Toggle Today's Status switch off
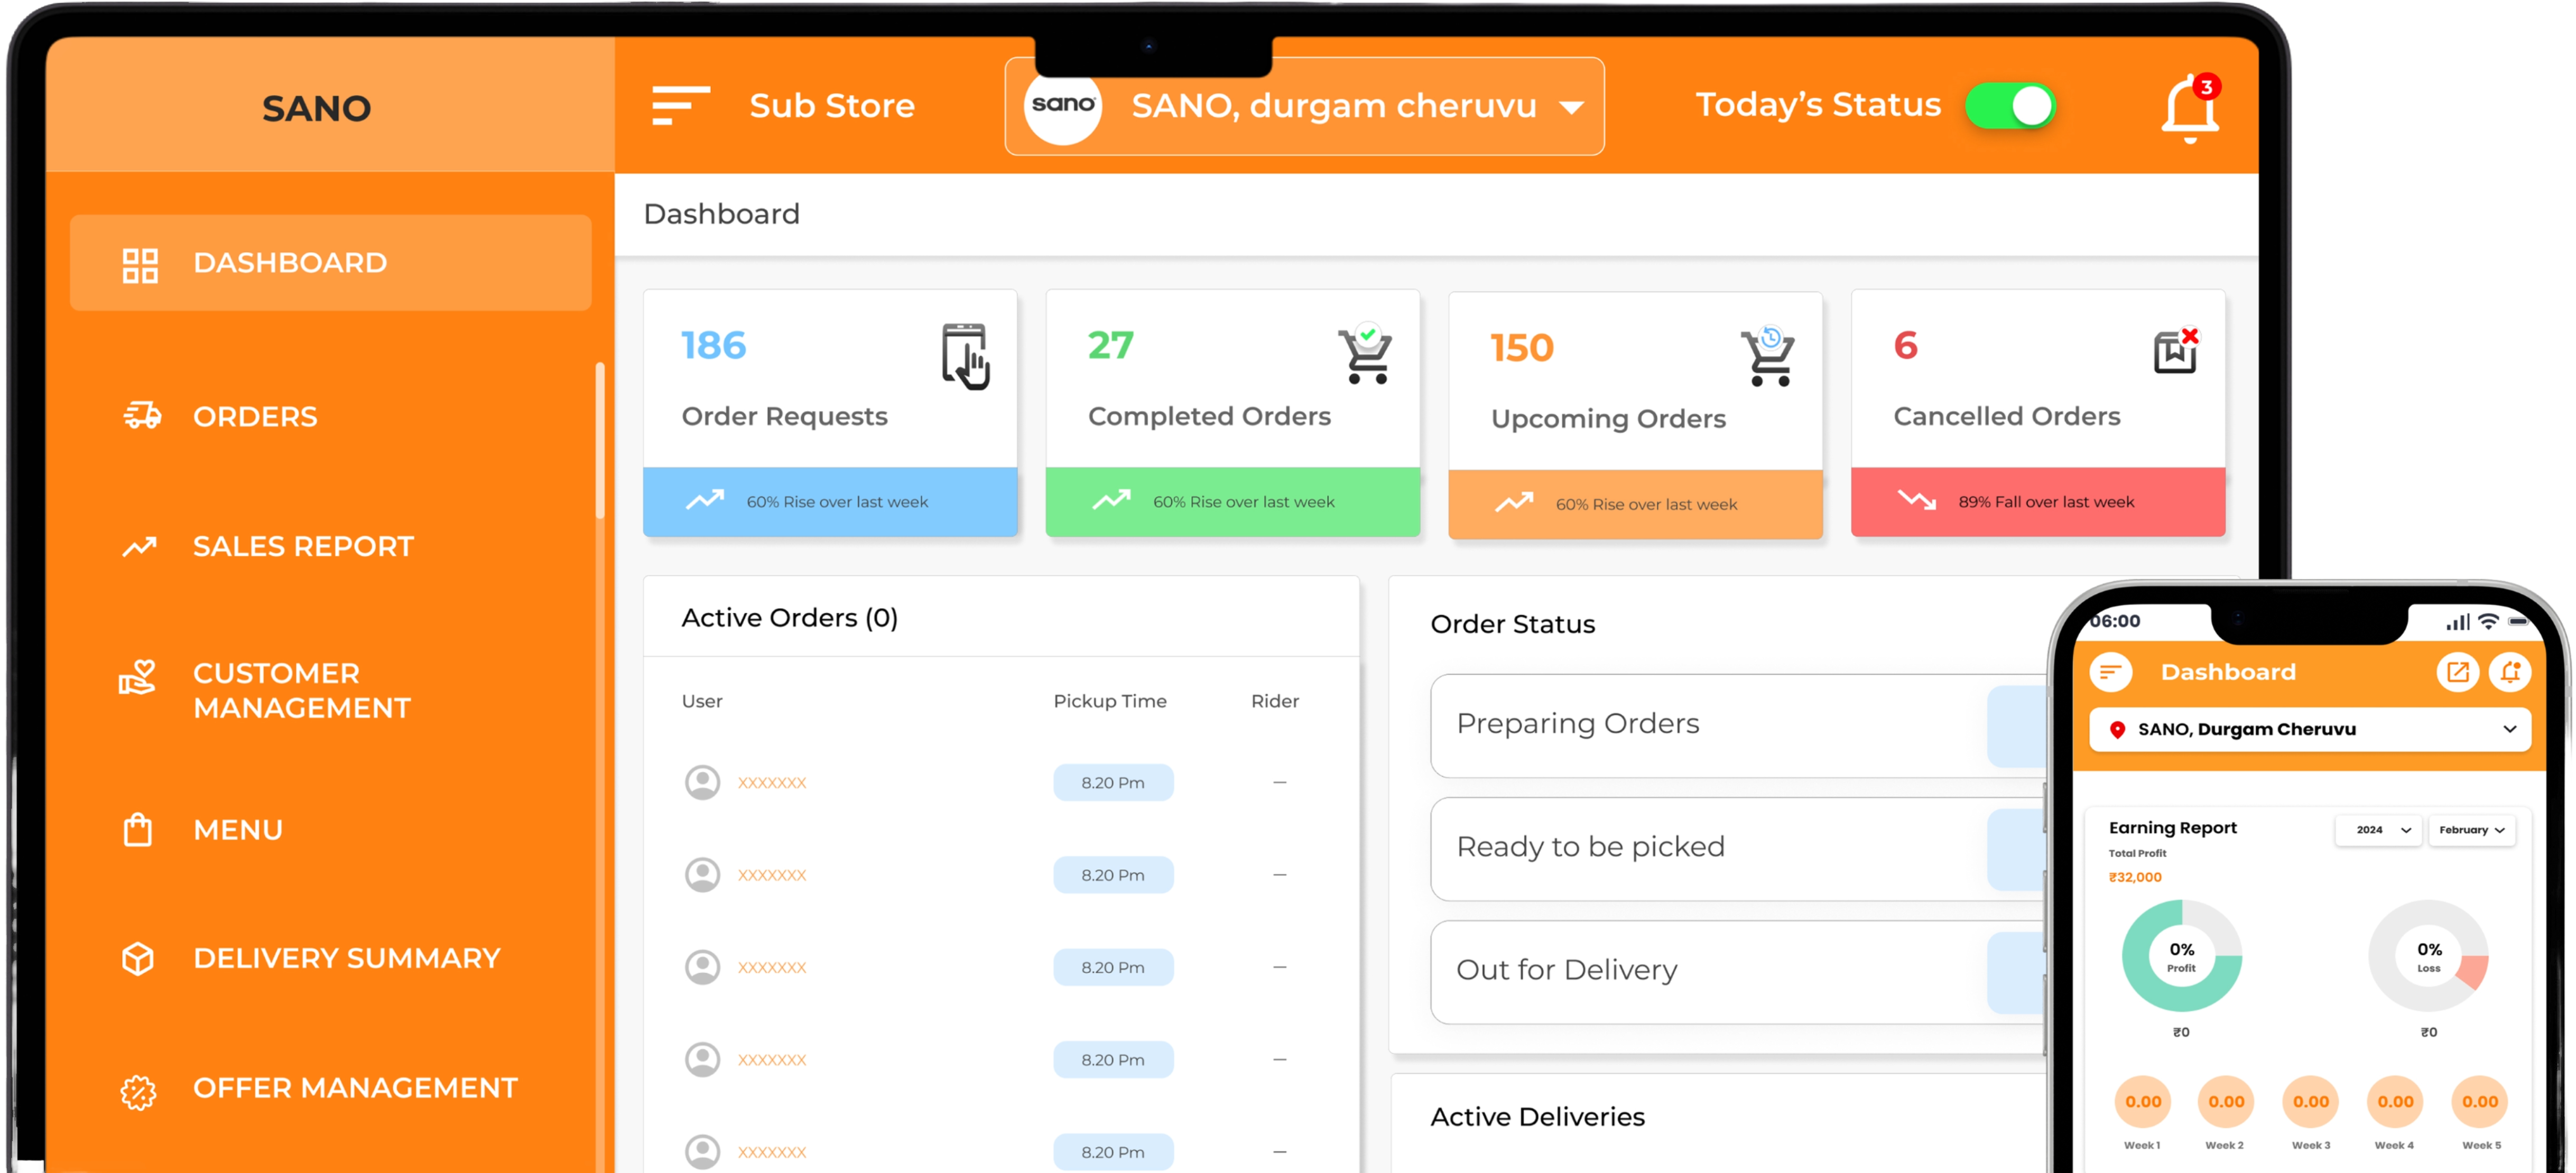The width and height of the screenshot is (2576, 1173). coord(2010,106)
